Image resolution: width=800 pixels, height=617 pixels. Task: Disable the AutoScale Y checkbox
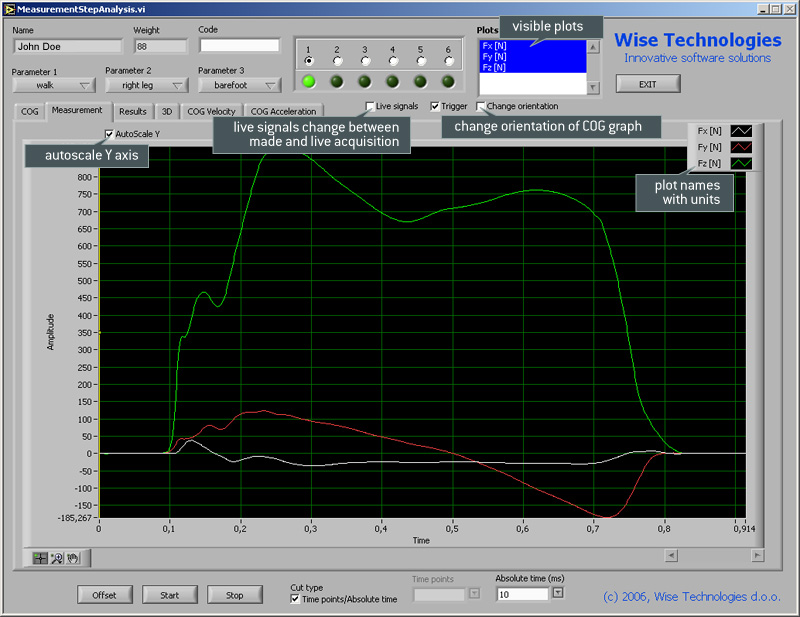coord(109,134)
